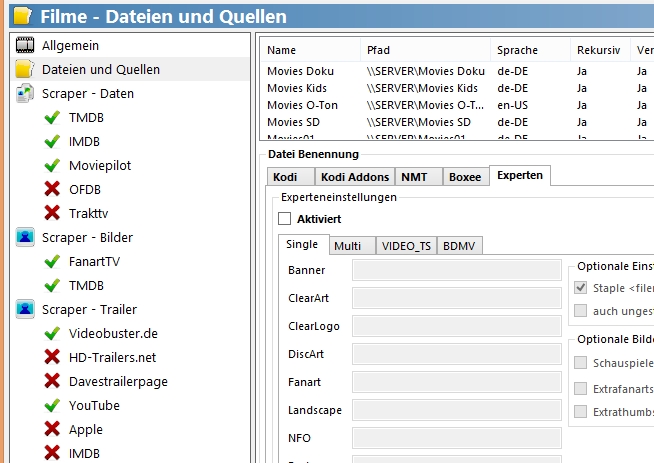Open Scraper - Daten section
The width and height of the screenshot is (654, 463).
click(x=88, y=94)
